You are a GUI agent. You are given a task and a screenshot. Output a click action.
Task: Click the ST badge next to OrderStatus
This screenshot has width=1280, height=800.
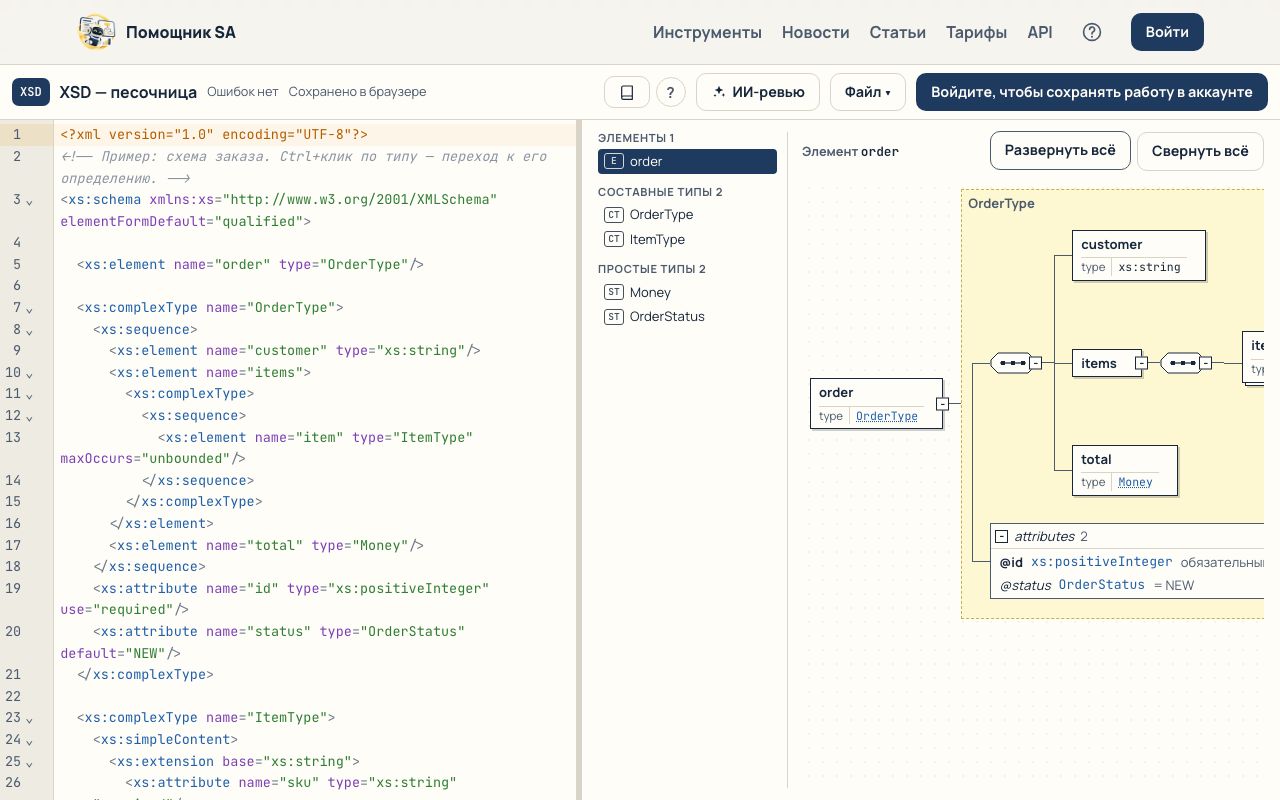614,317
